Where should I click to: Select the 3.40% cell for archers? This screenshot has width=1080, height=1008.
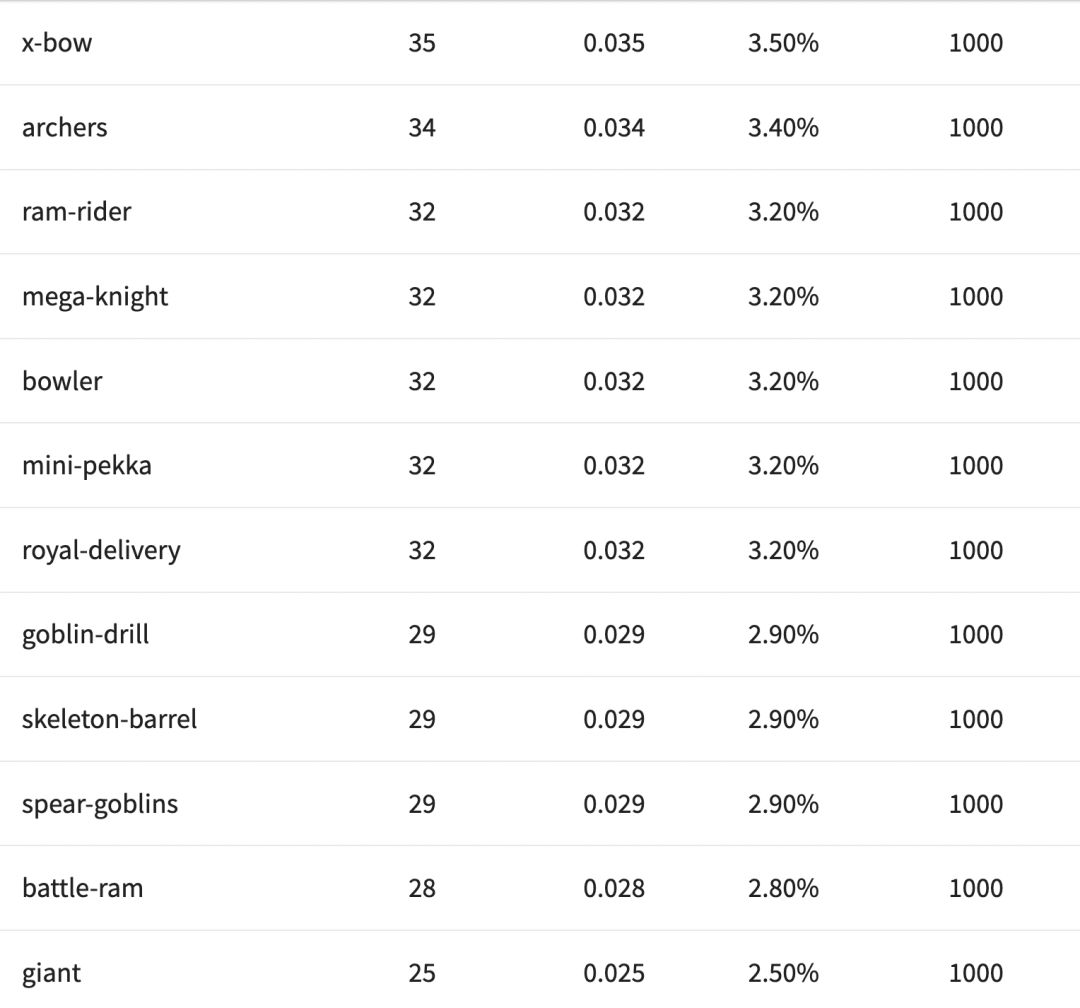tap(783, 128)
